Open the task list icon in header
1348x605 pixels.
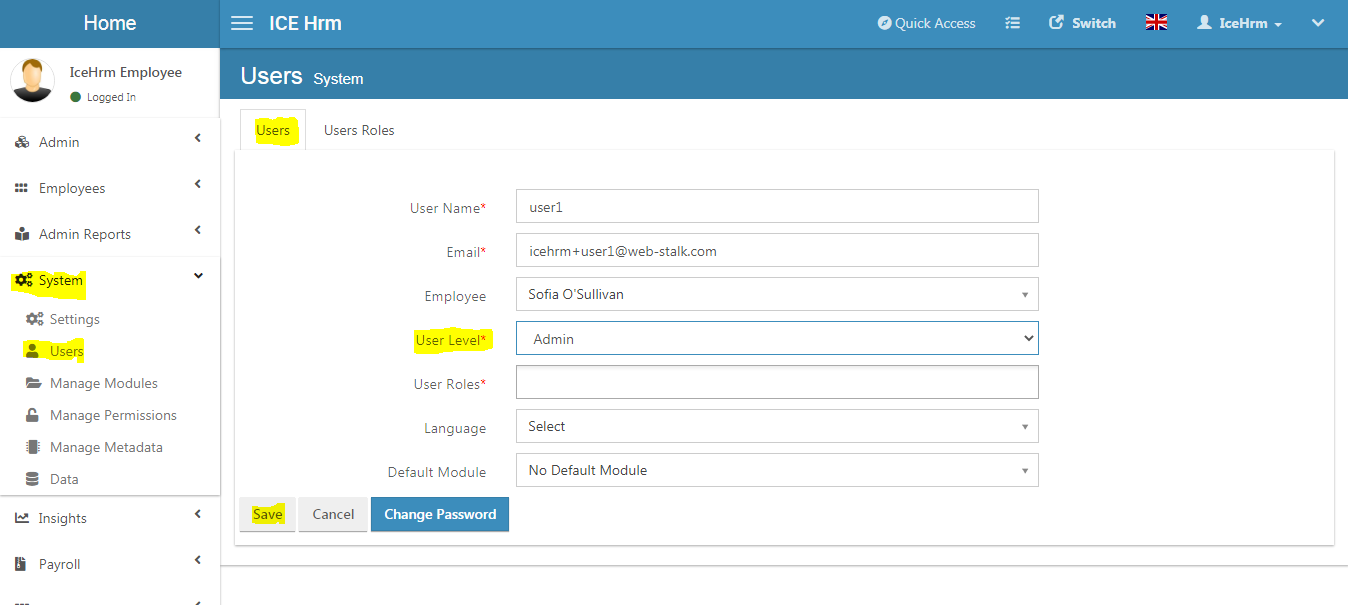click(x=1012, y=23)
